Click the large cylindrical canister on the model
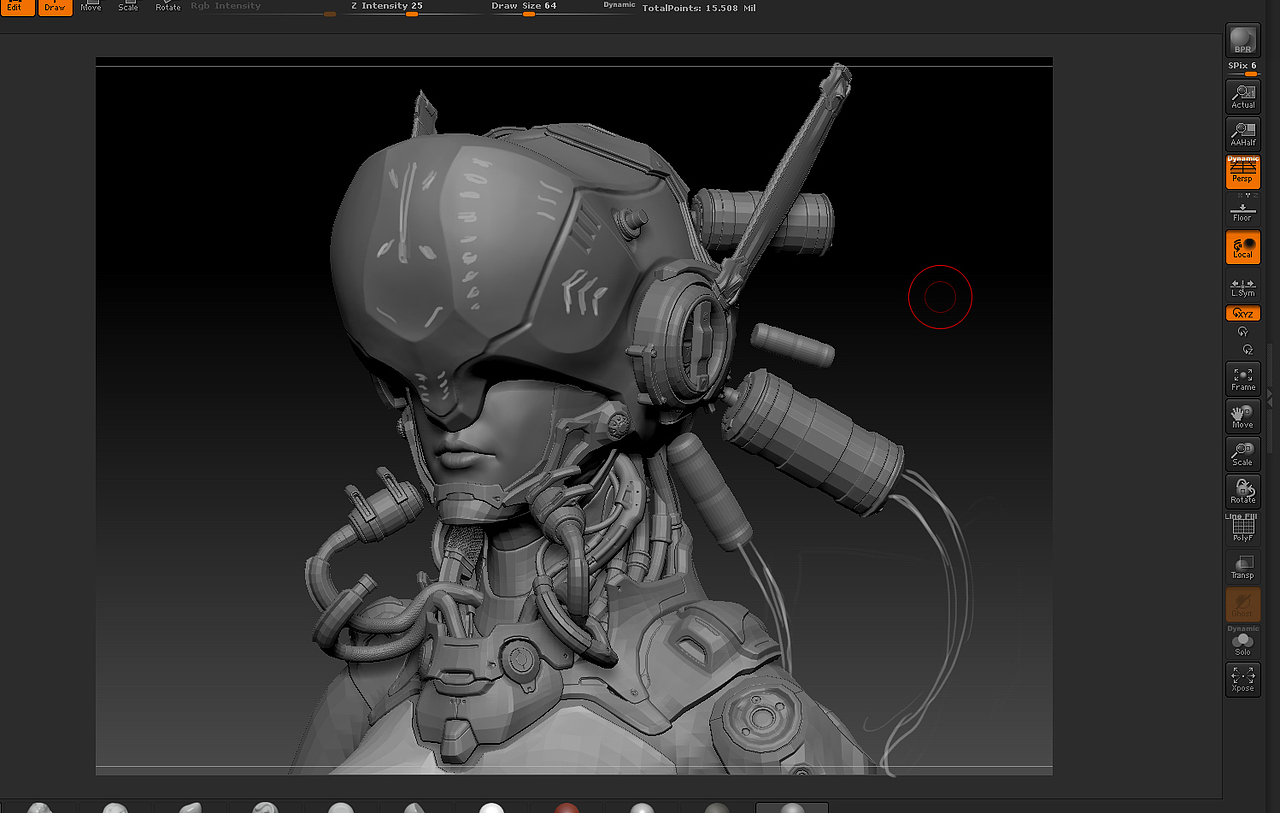This screenshot has height=813, width=1280. coord(812,441)
